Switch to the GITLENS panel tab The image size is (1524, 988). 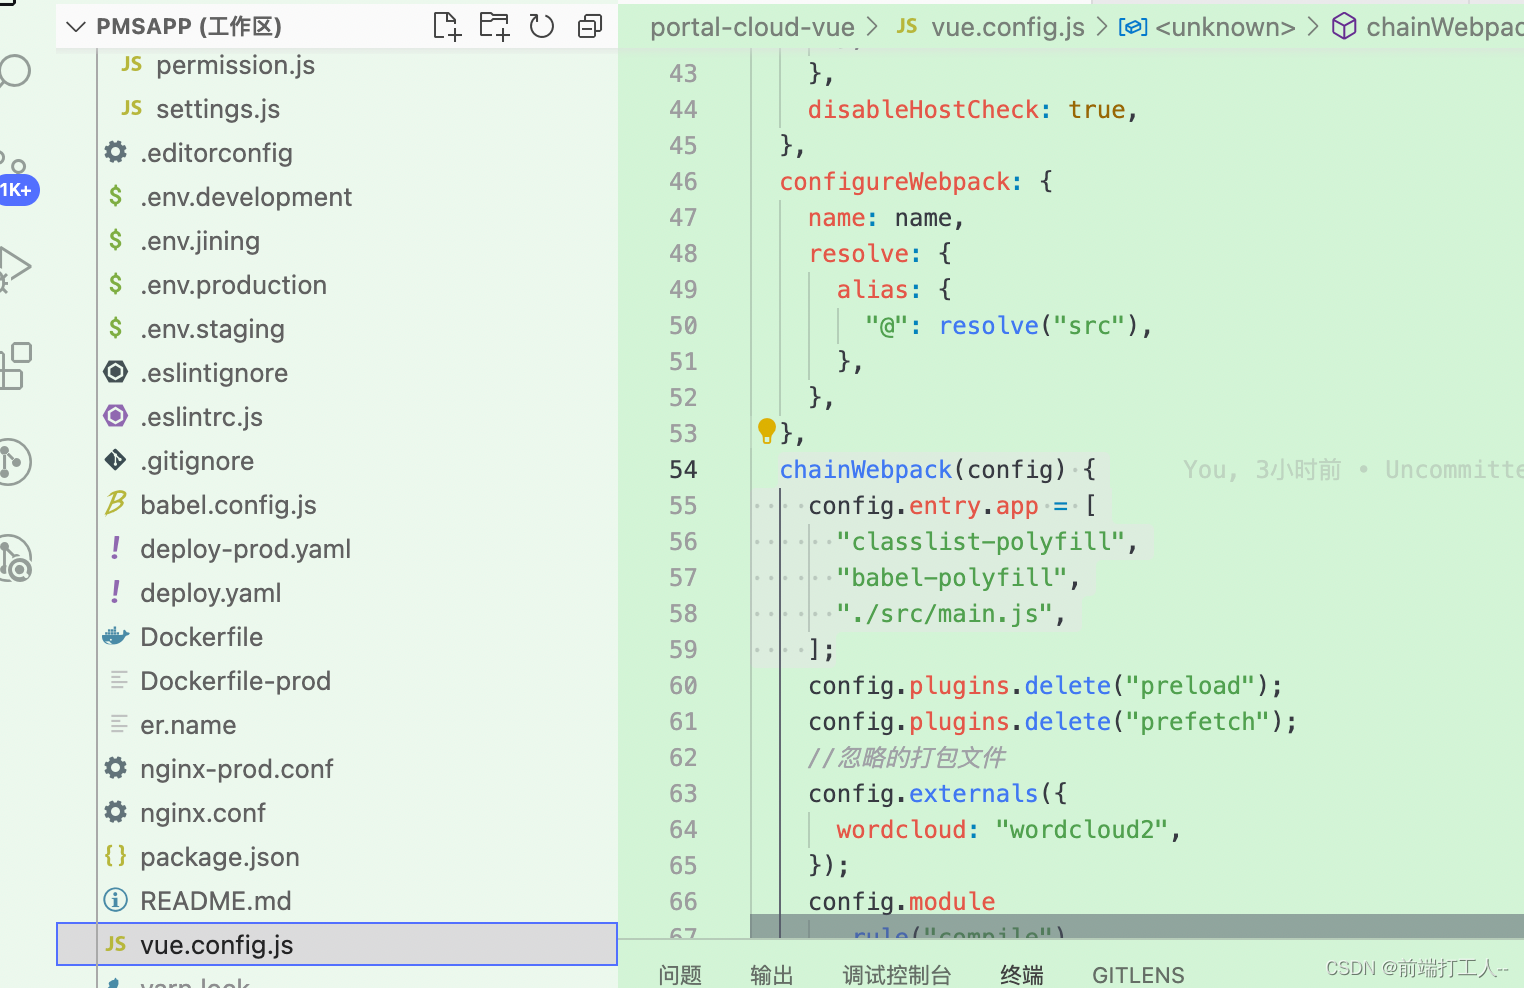[x=1137, y=974]
